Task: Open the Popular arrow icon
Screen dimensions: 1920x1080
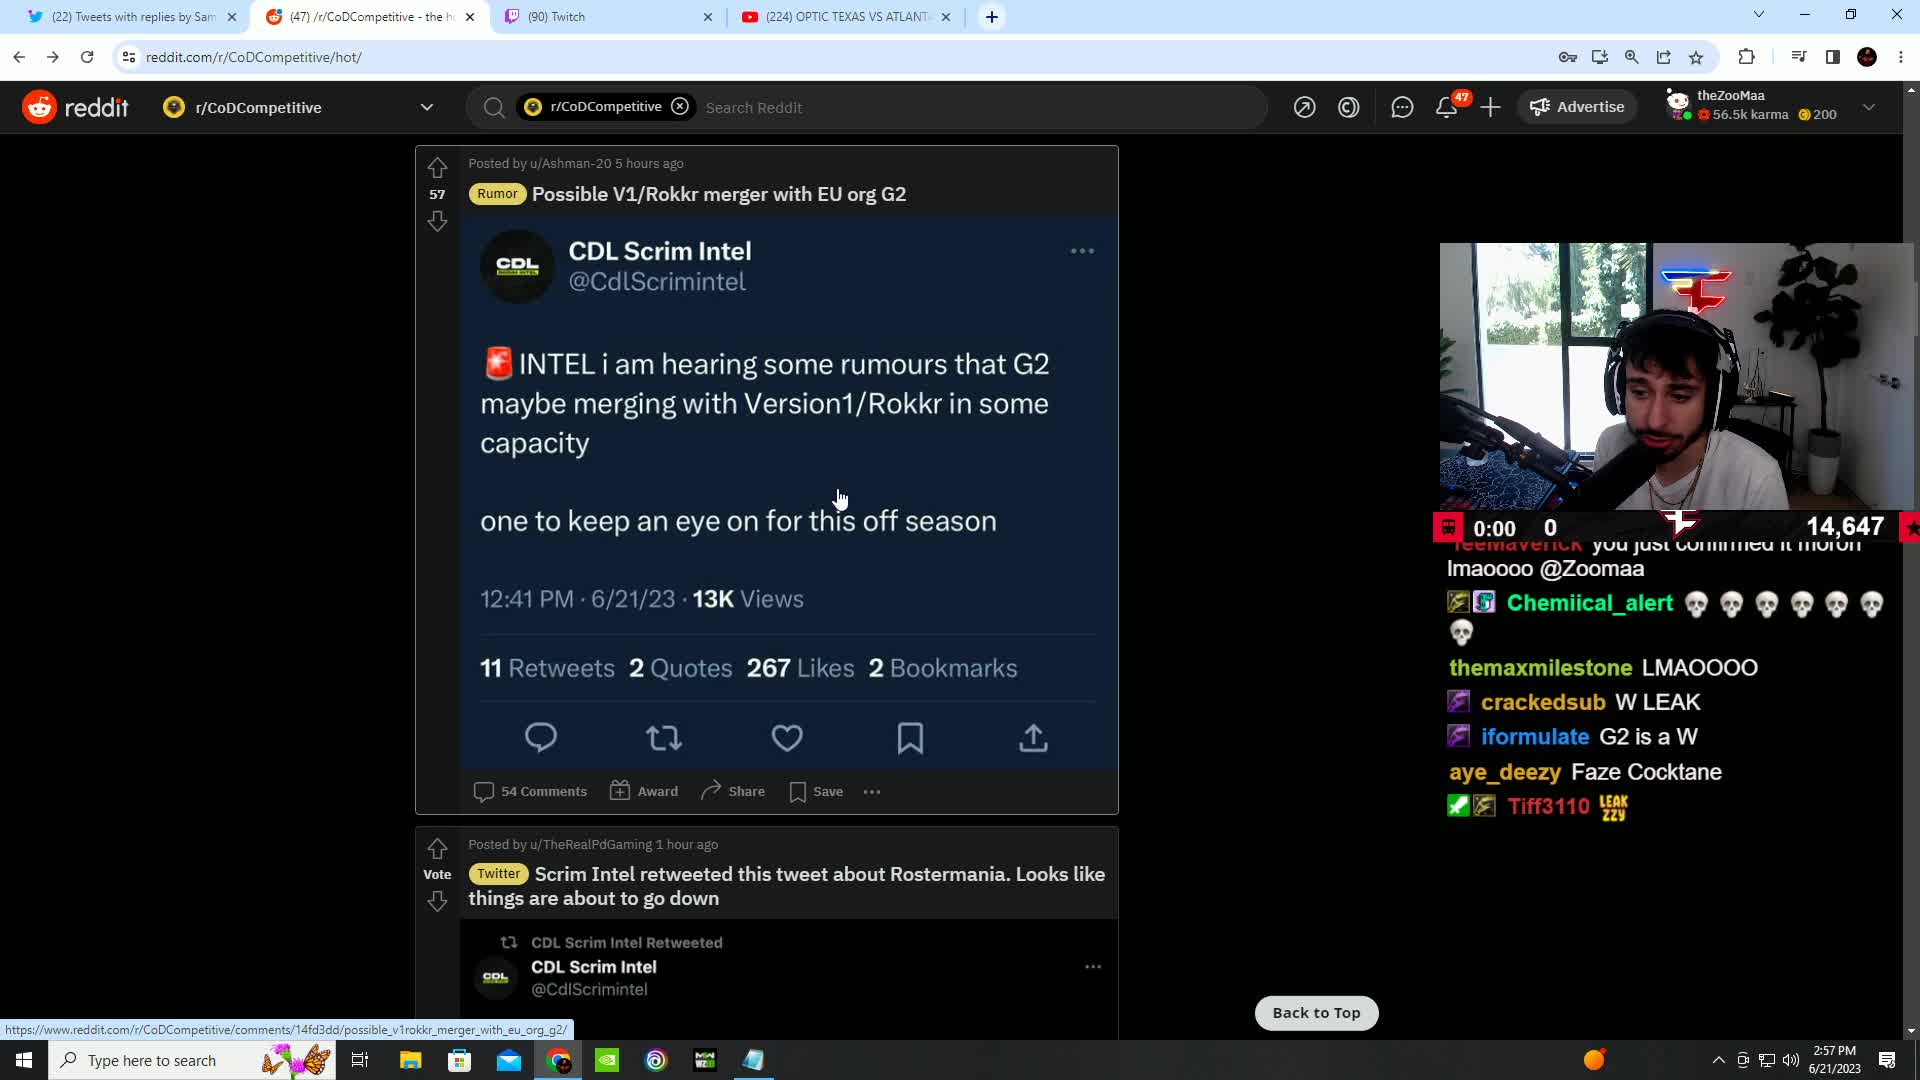Action: pos(1304,107)
